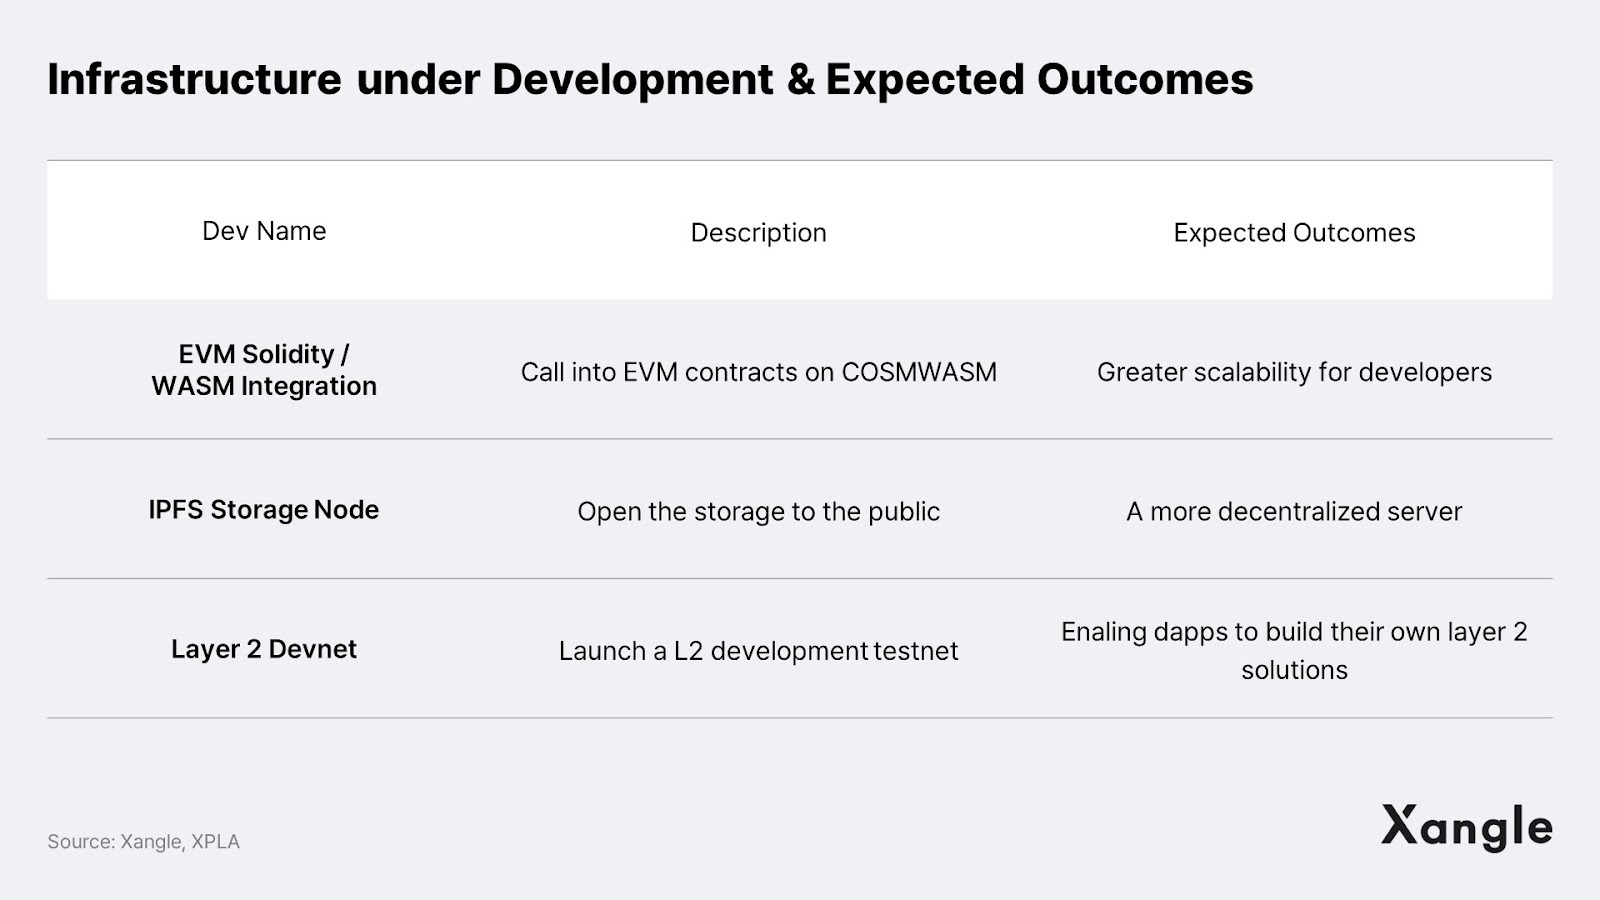Click the IPFS Storage Node row name
This screenshot has width=1600, height=900.
[x=264, y=510]
